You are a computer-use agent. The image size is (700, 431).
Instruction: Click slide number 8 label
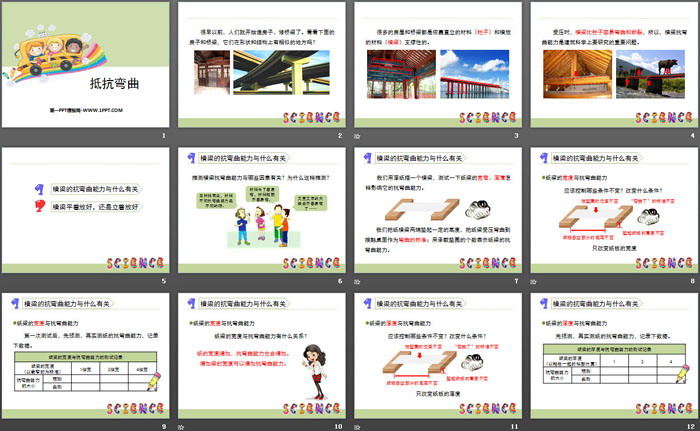tap(693, 281)
